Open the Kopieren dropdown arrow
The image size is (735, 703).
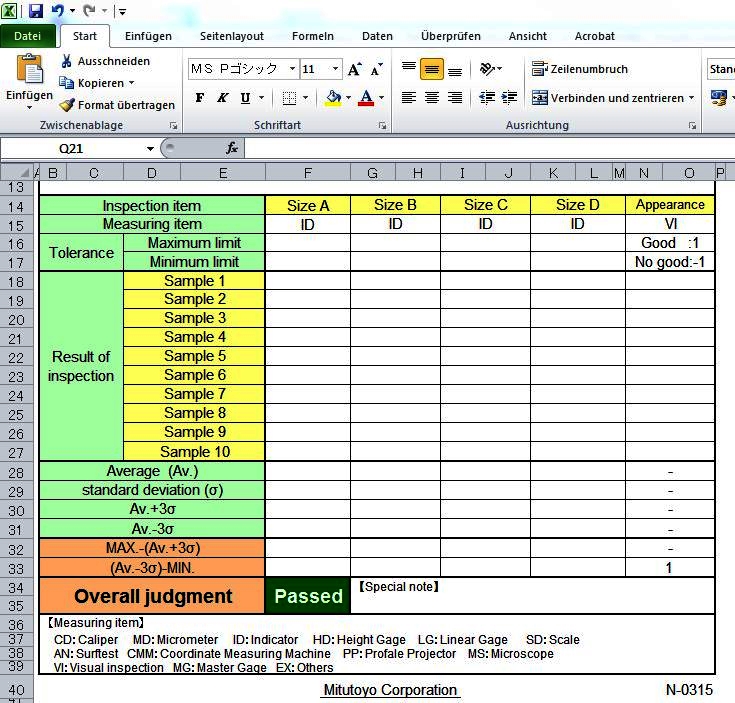pyautogui.click(x=132, y=83)
